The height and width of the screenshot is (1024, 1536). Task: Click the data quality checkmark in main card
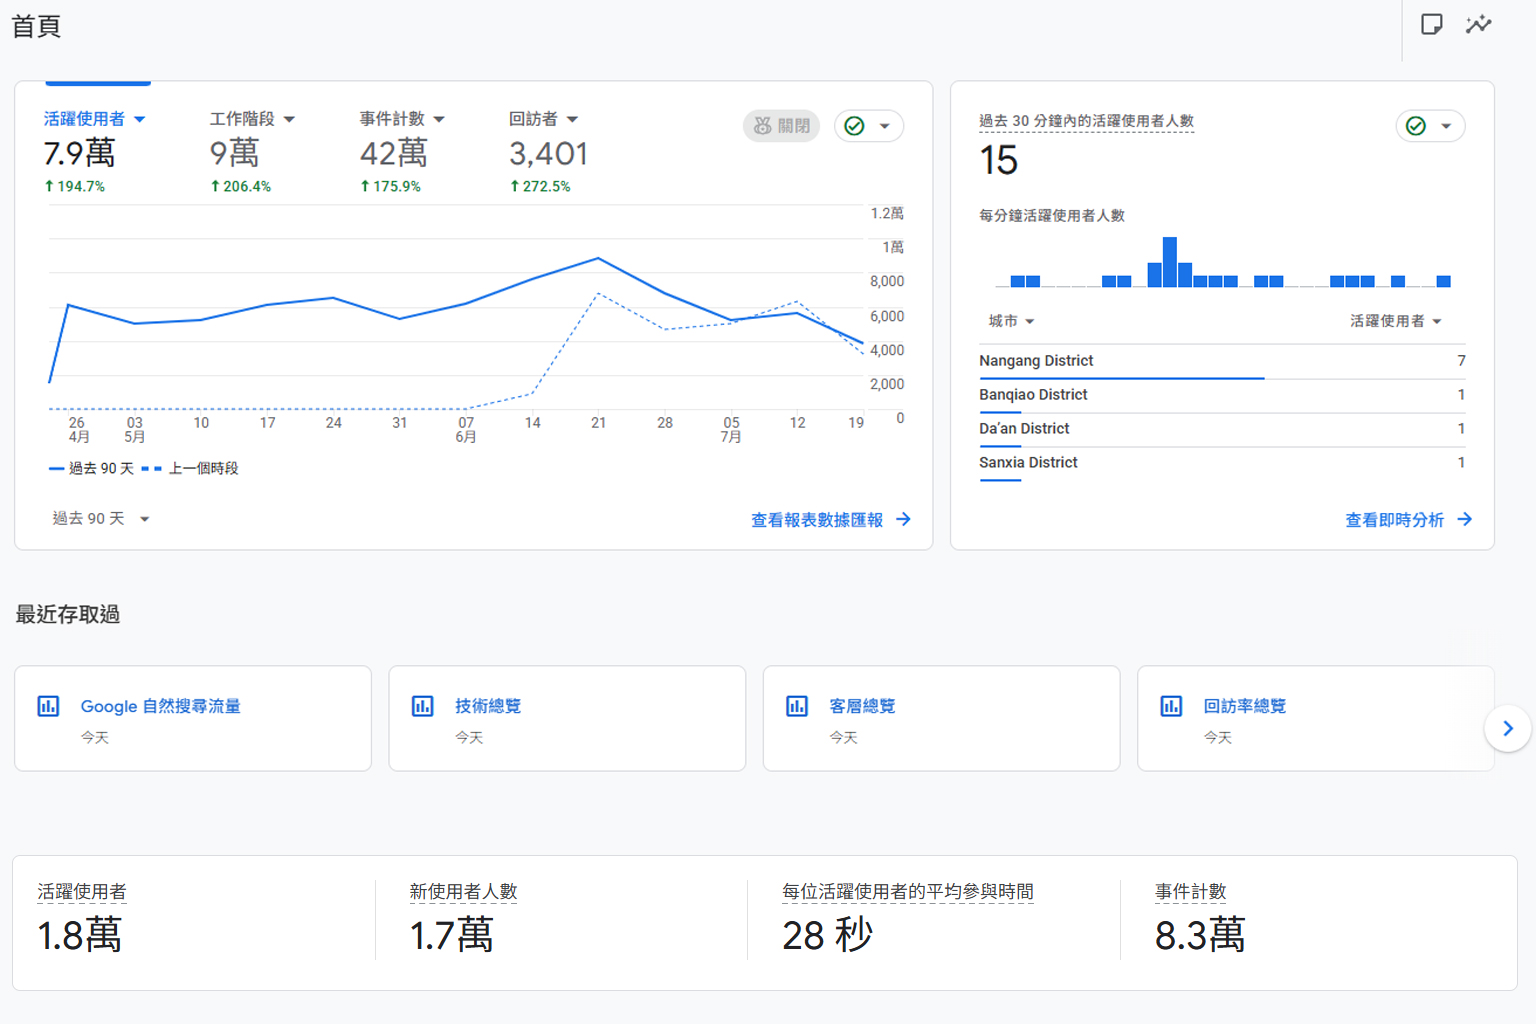[854, 126]
